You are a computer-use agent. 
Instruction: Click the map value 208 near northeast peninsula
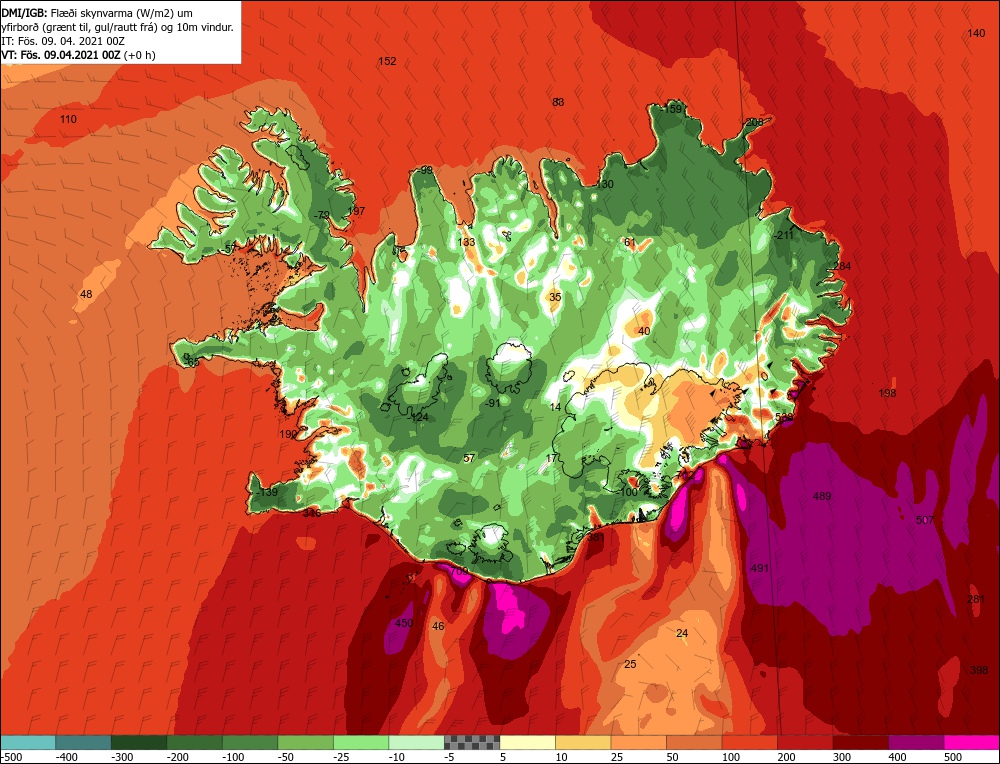[754, 122]
